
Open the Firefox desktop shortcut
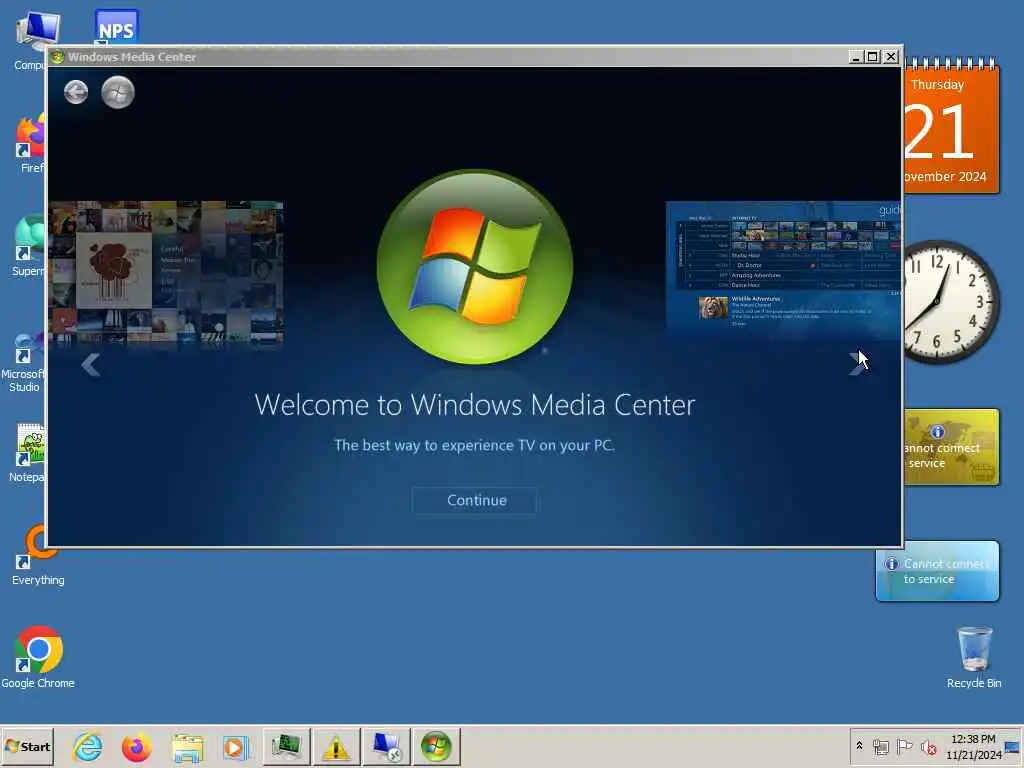point(30,142)
